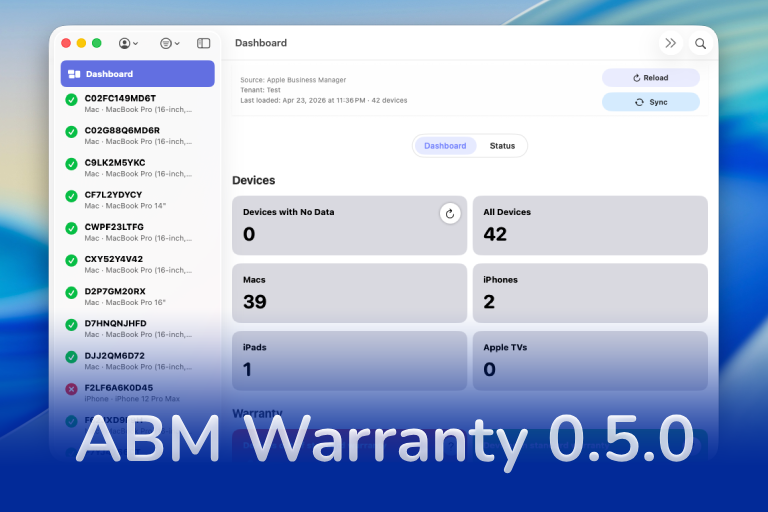Switch to the Dashboard segment tab
This screenshot has width=768, height=512.
click(445, 146)
